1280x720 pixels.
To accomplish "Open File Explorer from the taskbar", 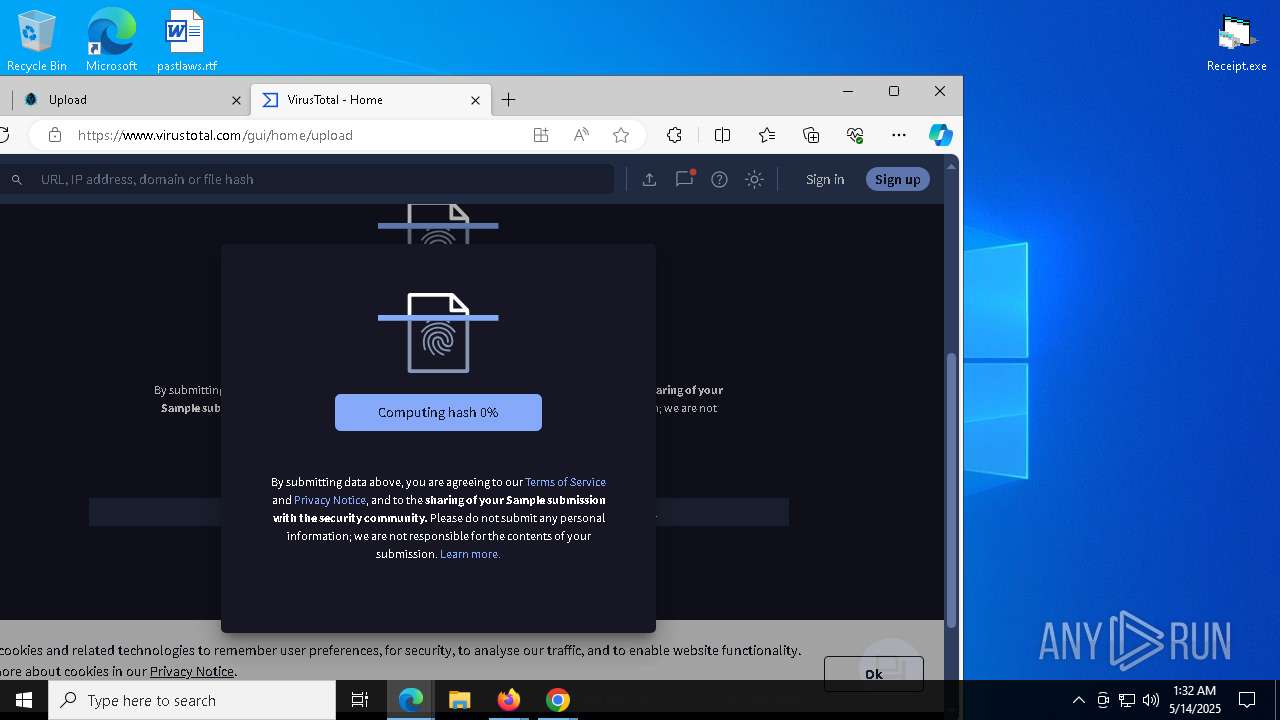I will tap(459, 700).
